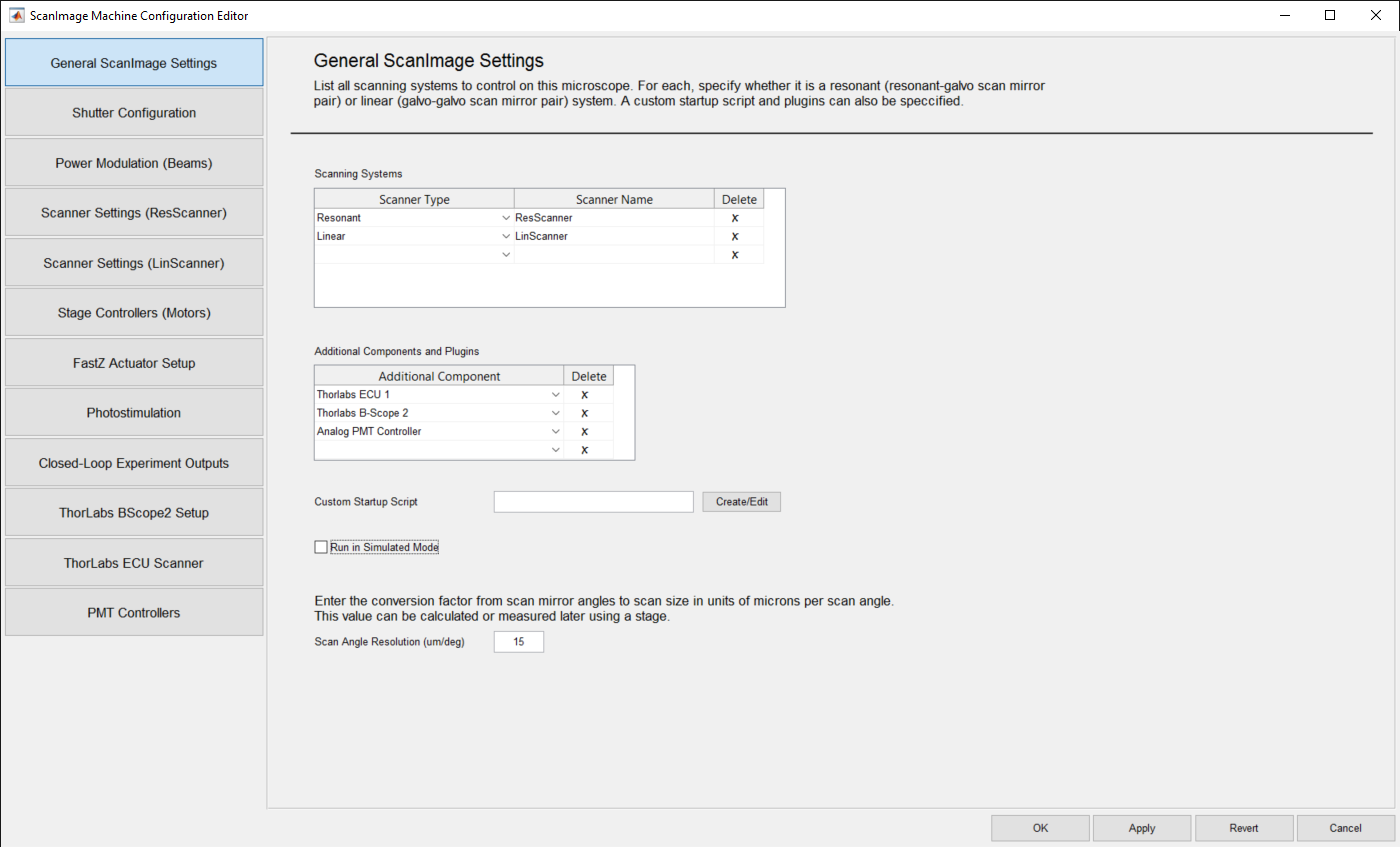This screenshot has width=1400, height=847.
Task: Delete the LinScanner row with its x
Action: 735,236
